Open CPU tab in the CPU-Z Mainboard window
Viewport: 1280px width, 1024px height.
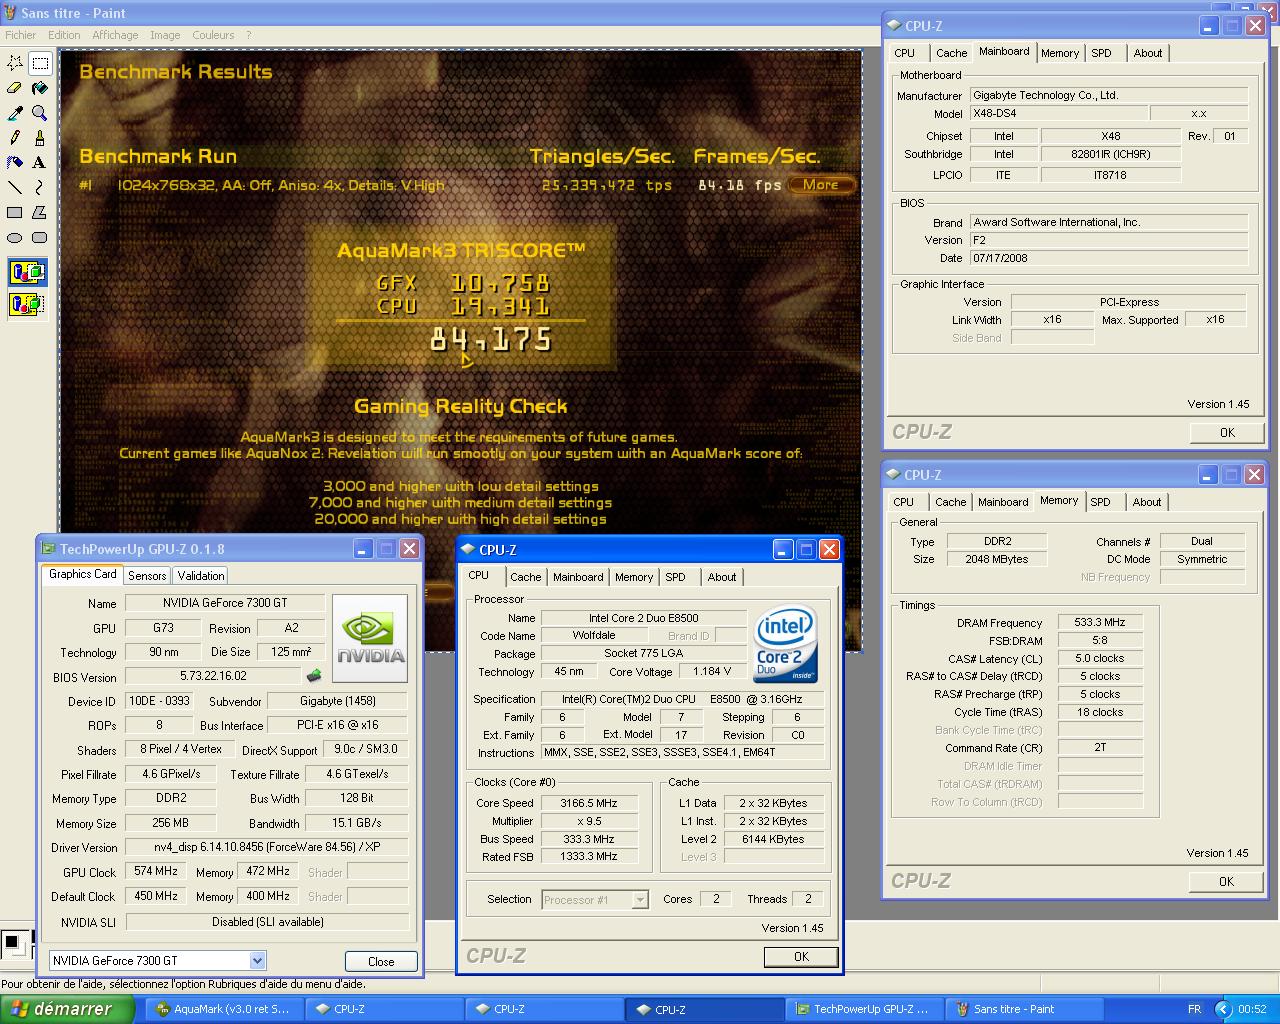click(904, 53)
